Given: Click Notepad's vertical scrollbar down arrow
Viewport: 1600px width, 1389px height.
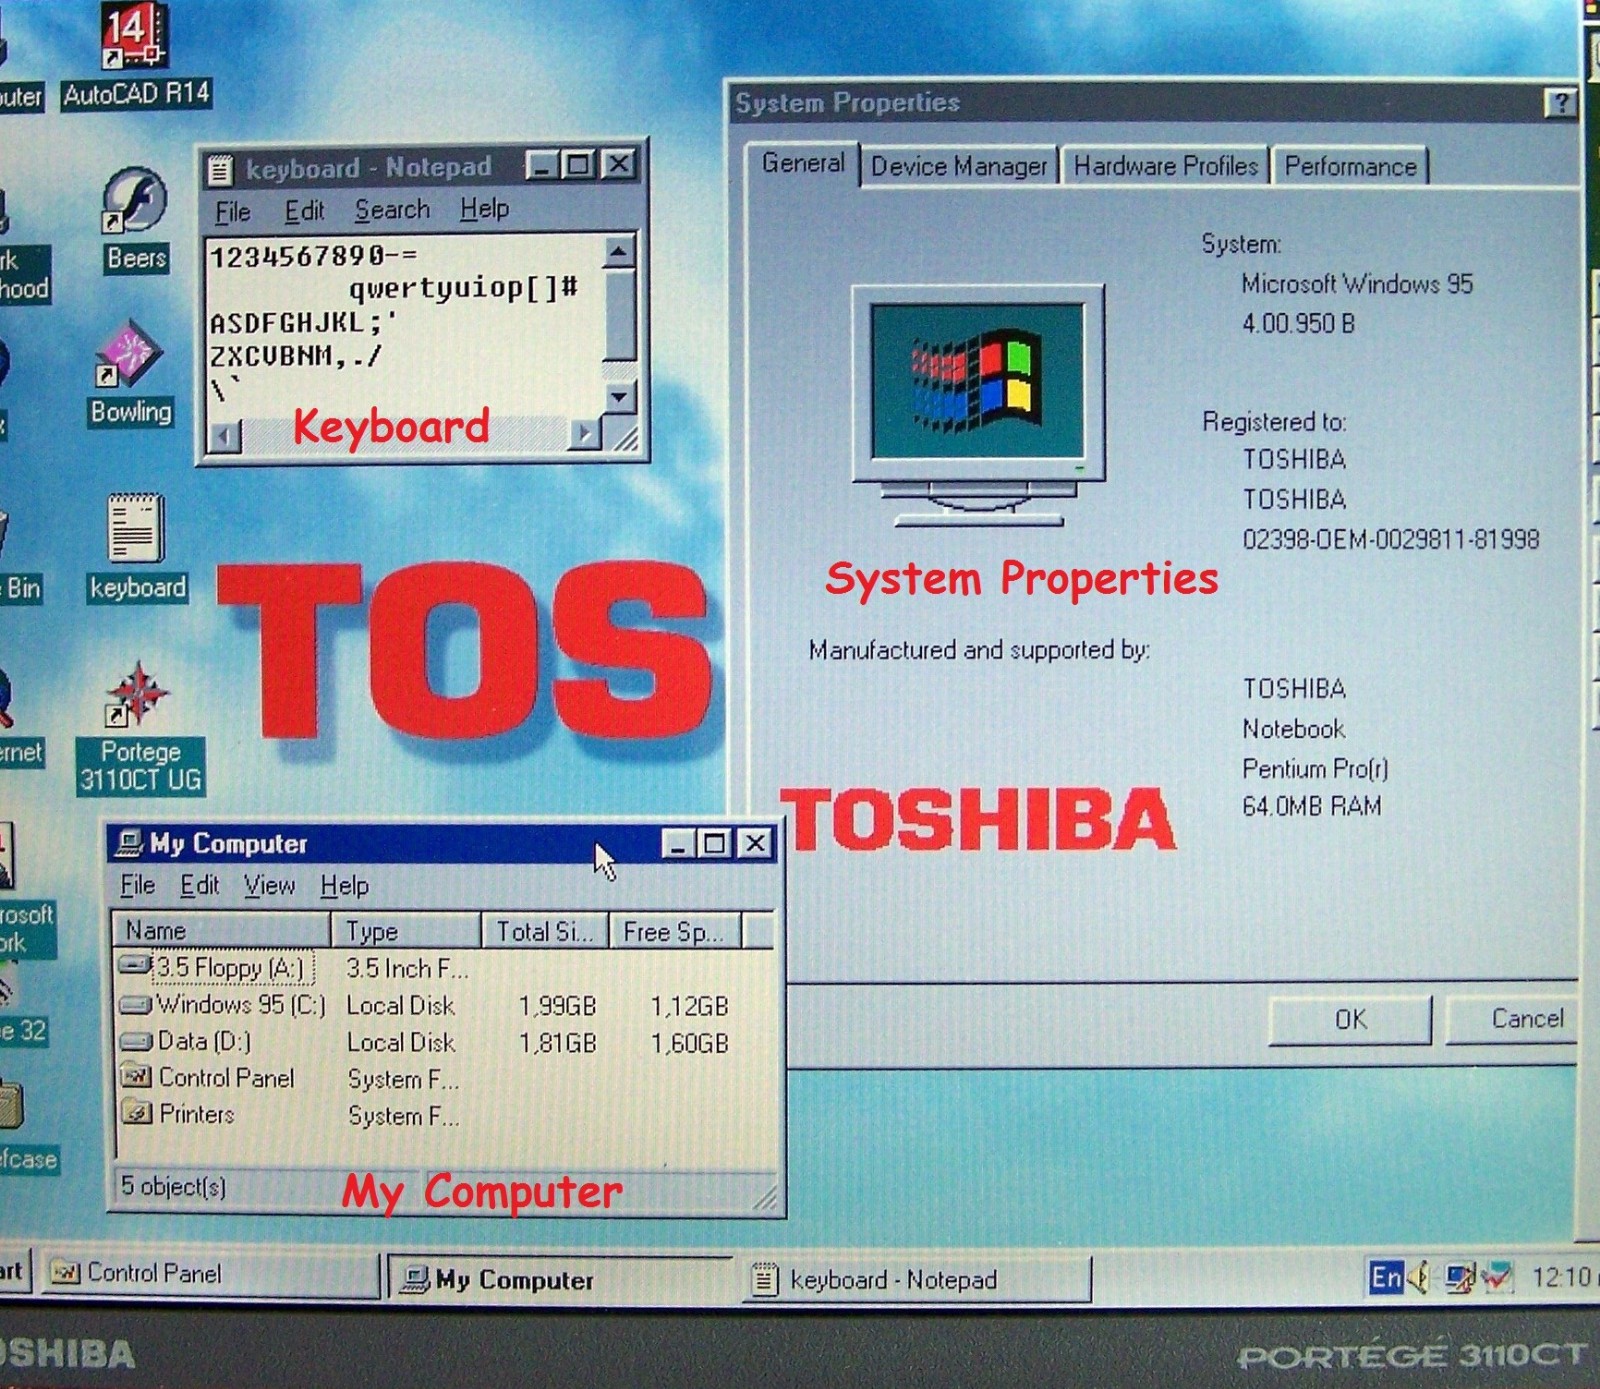Looking at the screenshot, I should pos(620,397).
